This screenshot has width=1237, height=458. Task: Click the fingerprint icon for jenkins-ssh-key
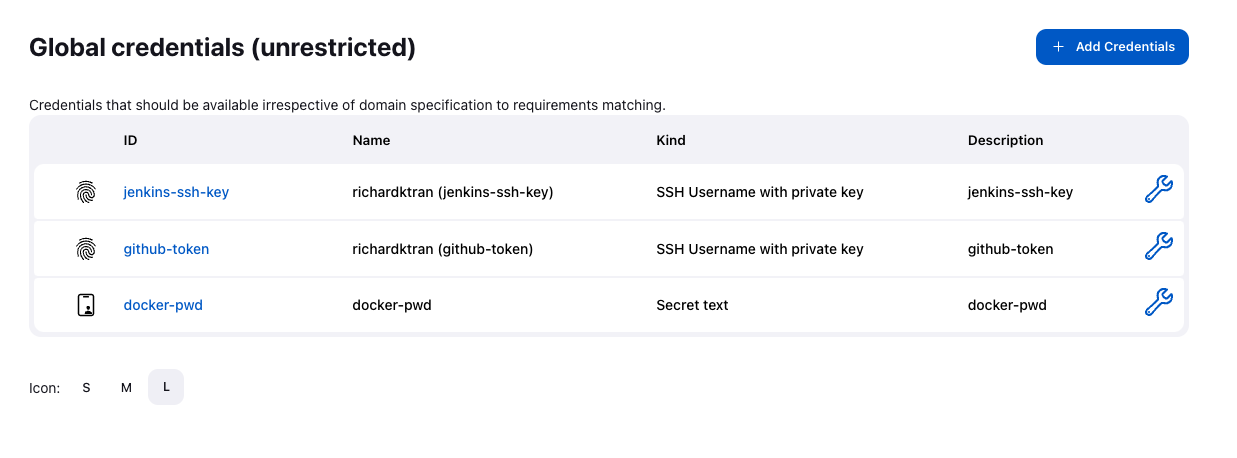tap(86, 192)
